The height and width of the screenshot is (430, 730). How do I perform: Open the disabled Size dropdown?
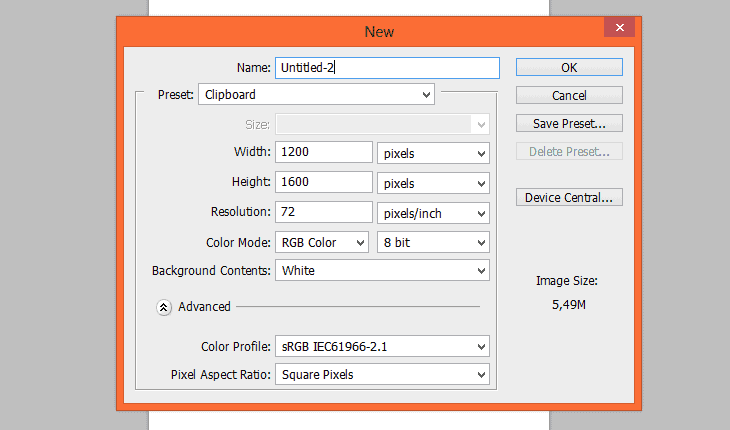(382, 125)
